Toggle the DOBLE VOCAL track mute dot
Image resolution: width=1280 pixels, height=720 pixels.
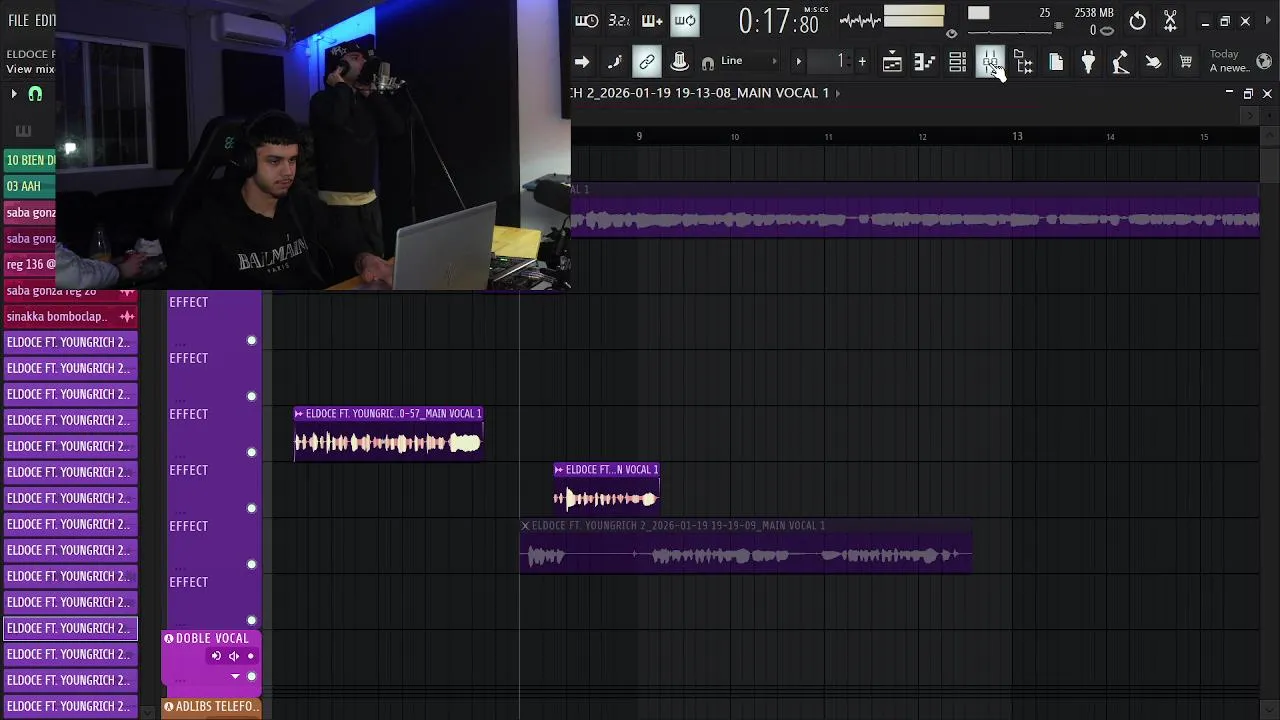pyautogui.click(x=252, y=676)
